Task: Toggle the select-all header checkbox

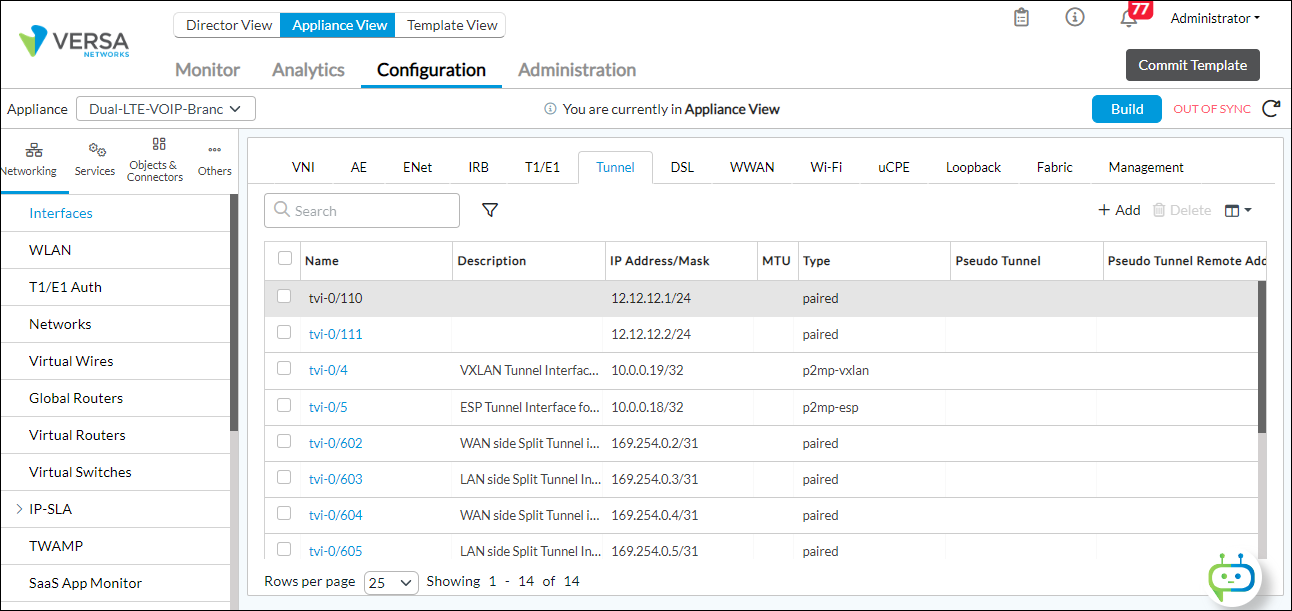Action: [x=285, y=258]
